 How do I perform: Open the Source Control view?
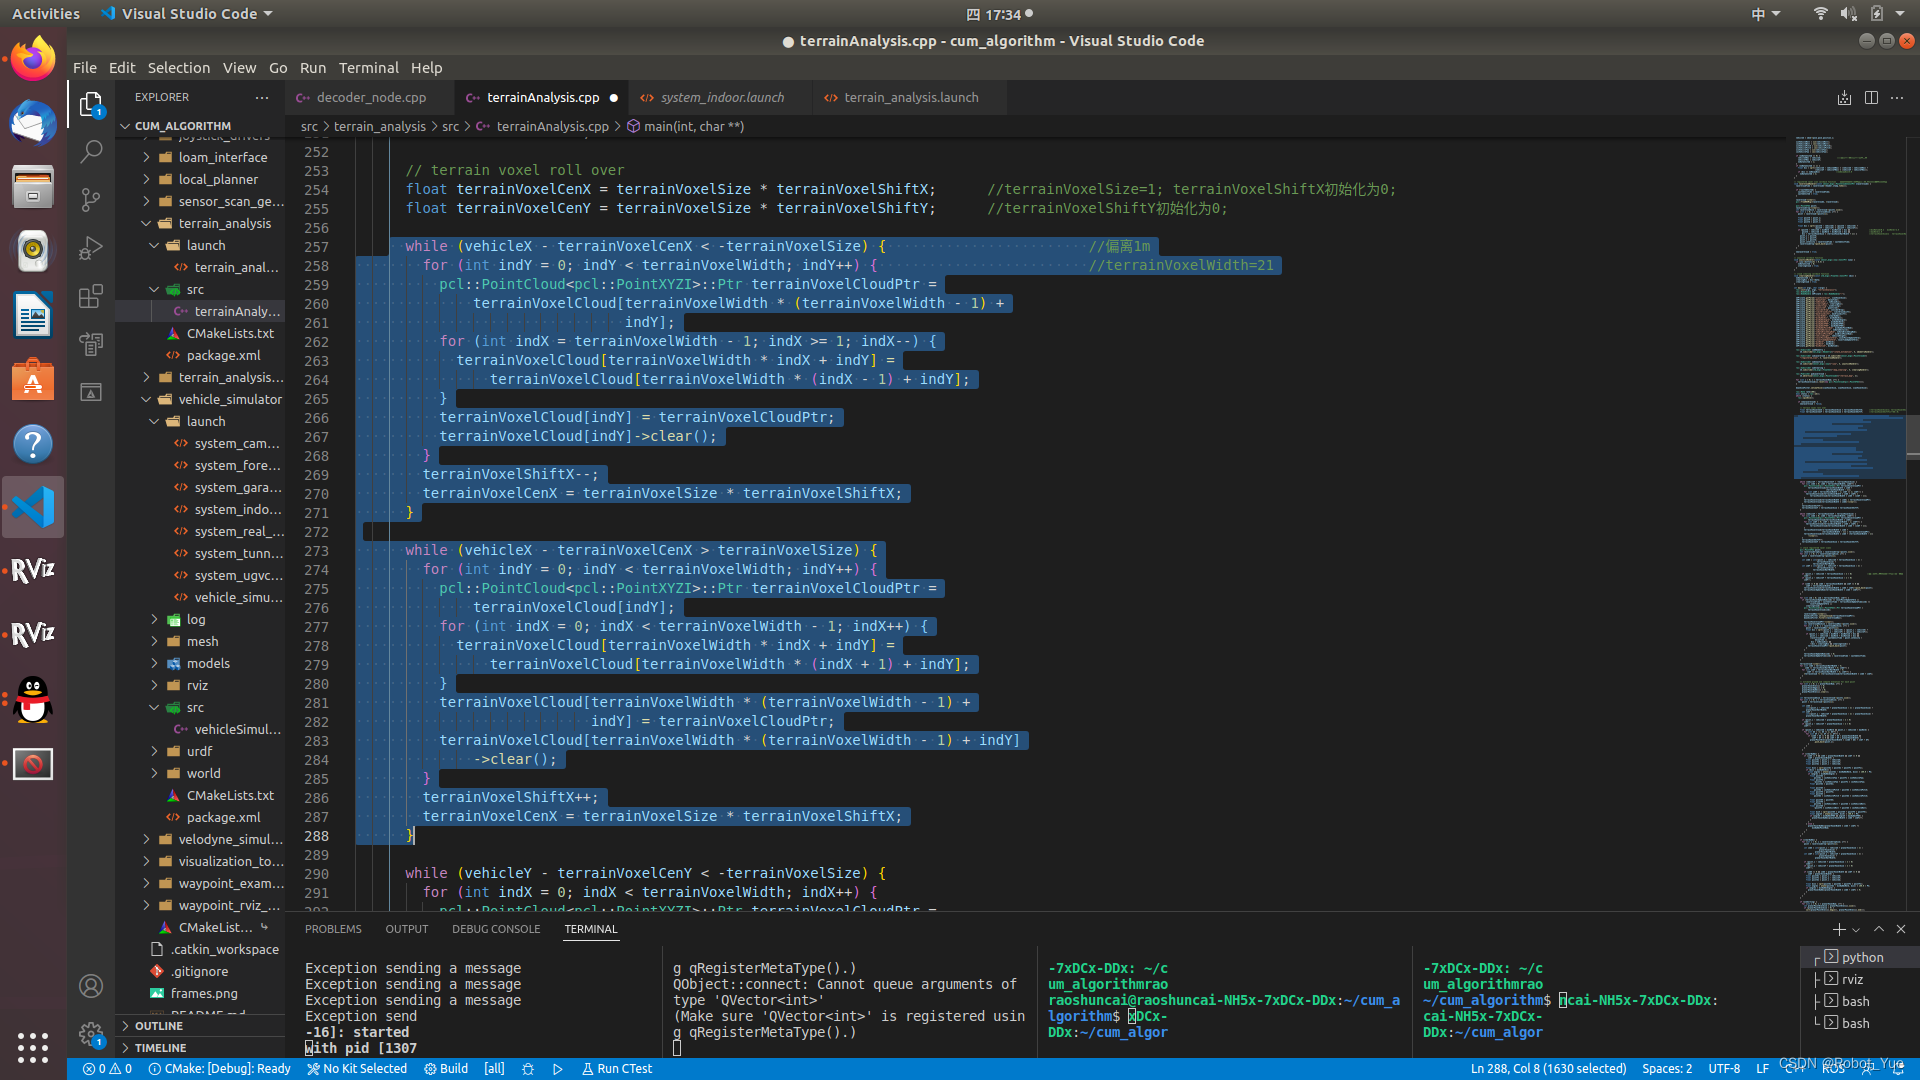(x=91, y=199)
